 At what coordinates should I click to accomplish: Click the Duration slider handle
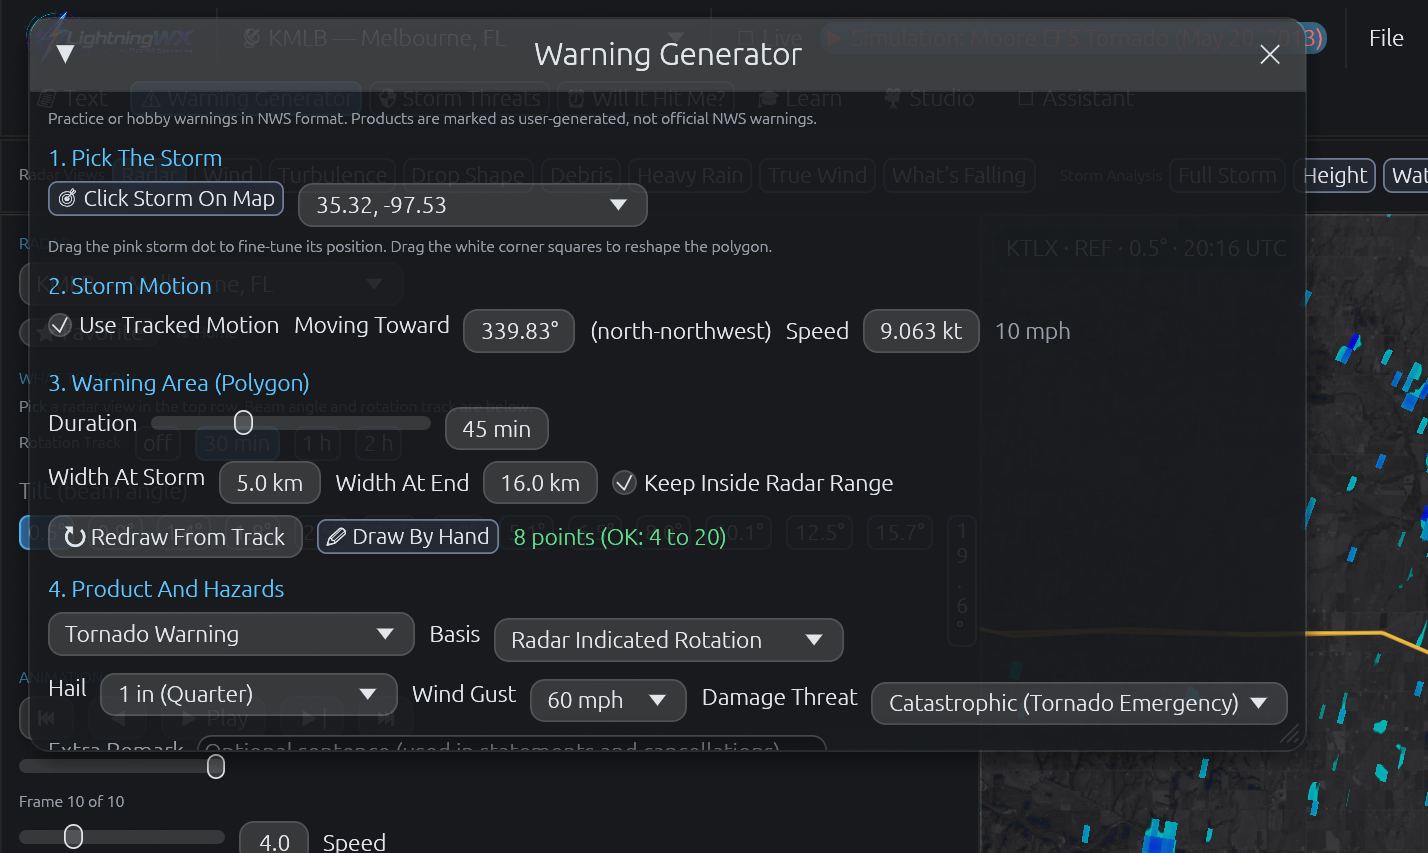(x=243, y=423)
